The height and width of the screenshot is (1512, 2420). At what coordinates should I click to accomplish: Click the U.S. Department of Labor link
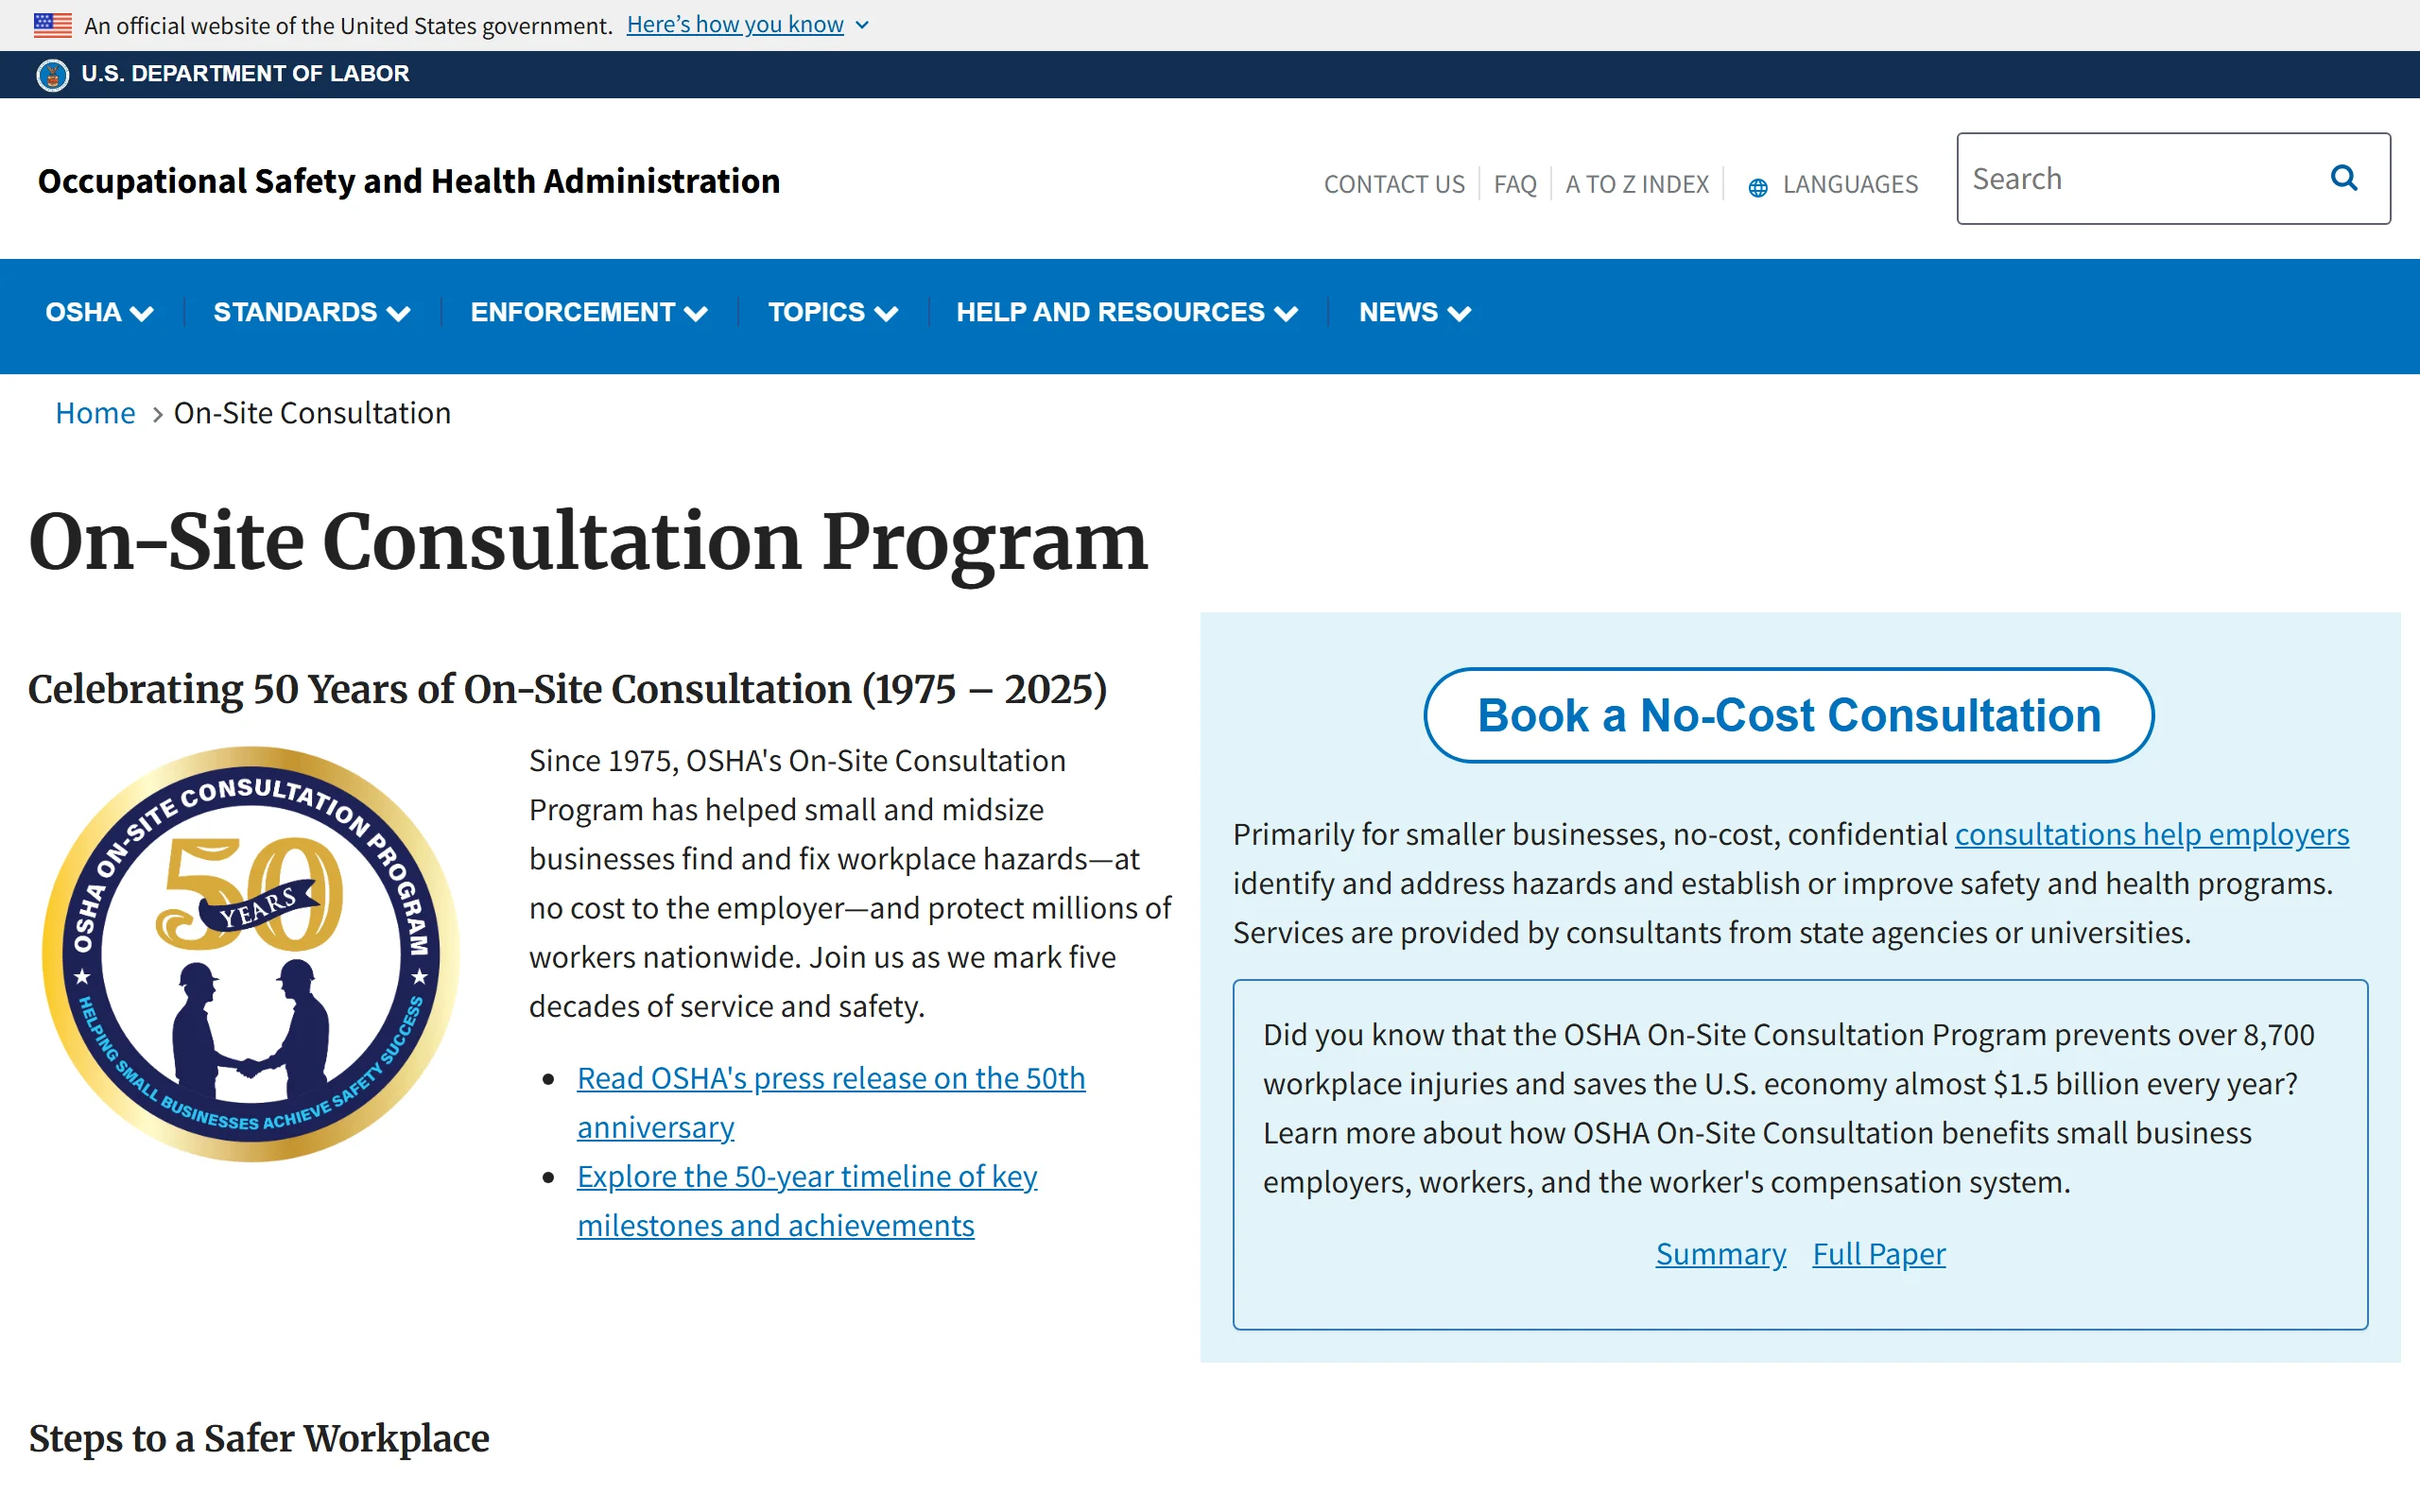pos(245,74)
